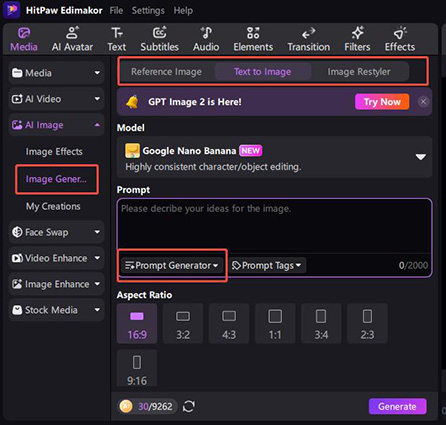
Task: Open the Settings menu
Action: click(148, 11)
